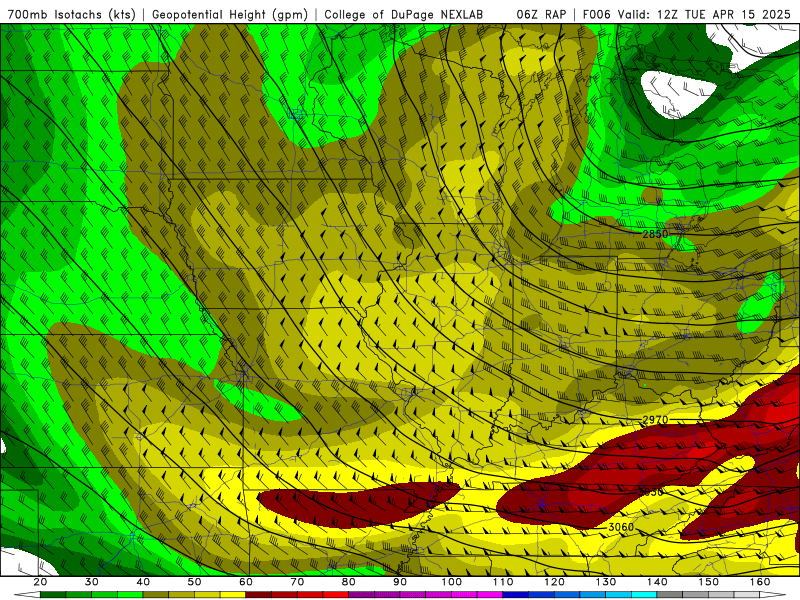Image resolution: width=800 pixels, height=600 pixels.
Task: Click the 2850 height contour label
Action: coord(655,234)
